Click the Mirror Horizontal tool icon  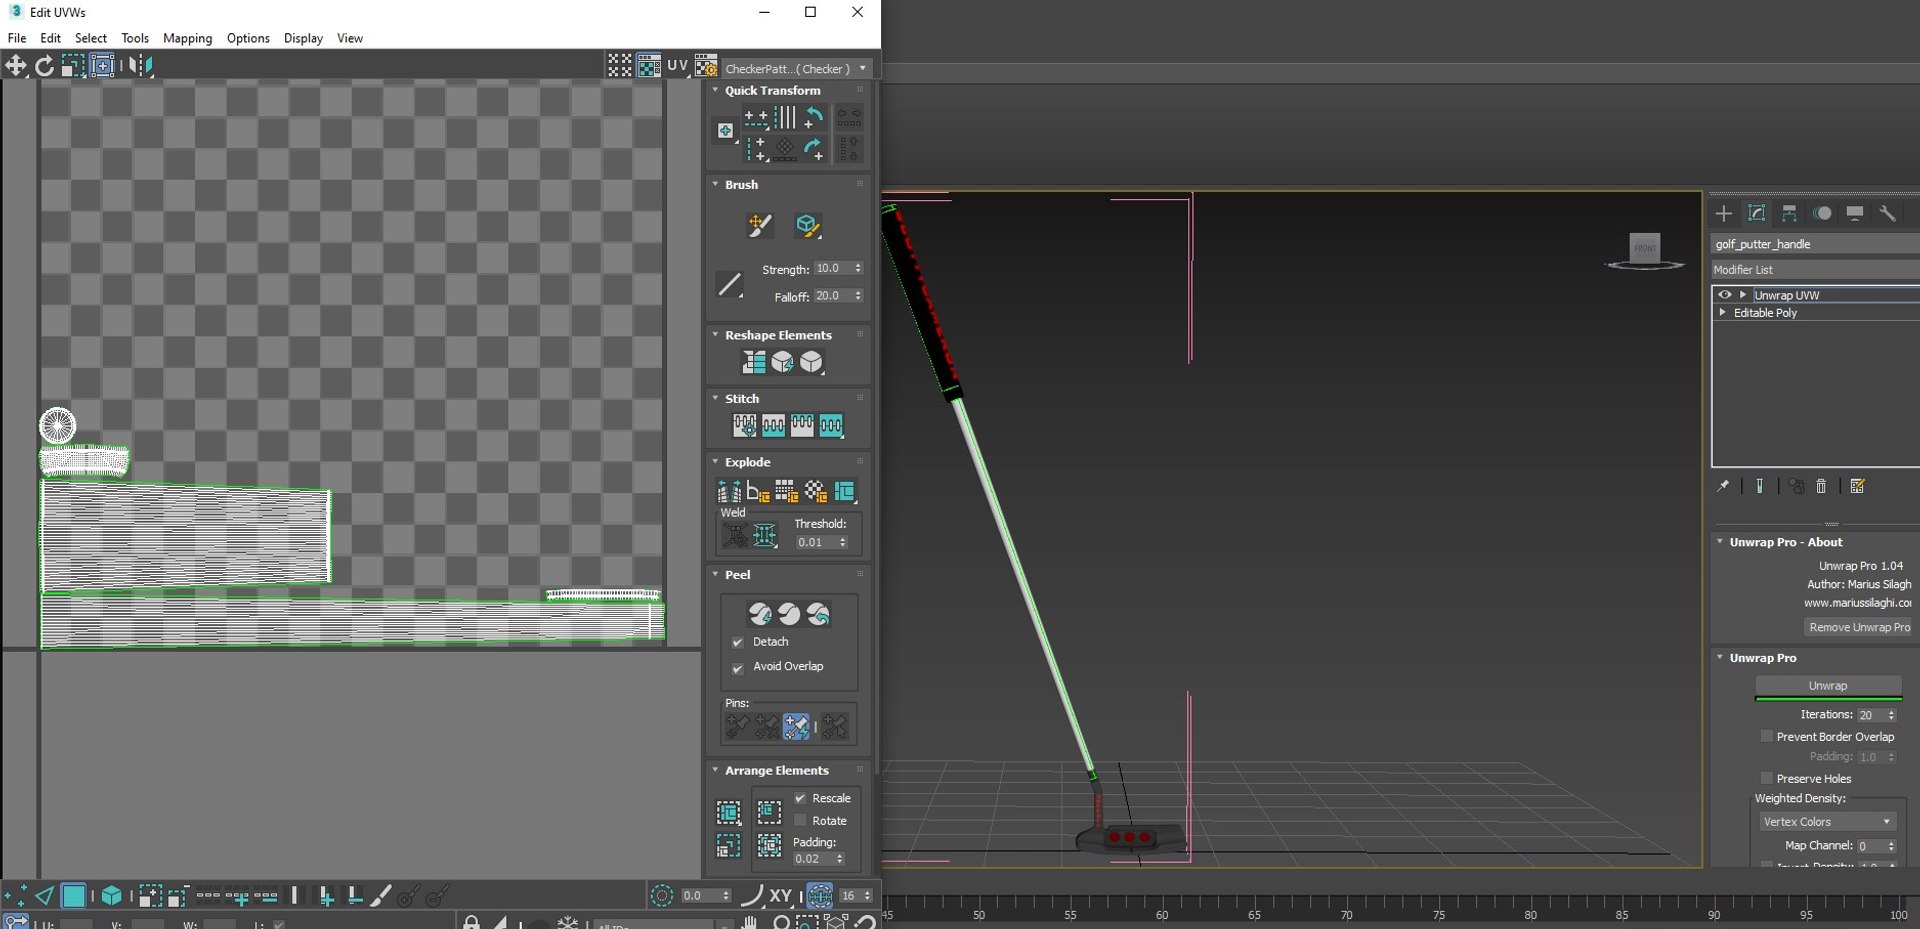(x=142, y=66)
